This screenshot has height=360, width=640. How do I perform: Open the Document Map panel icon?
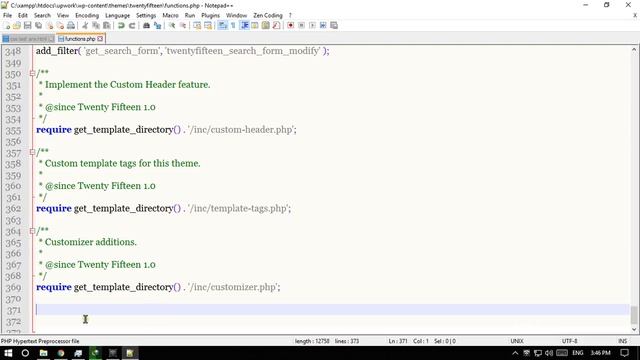coord(266,25)
